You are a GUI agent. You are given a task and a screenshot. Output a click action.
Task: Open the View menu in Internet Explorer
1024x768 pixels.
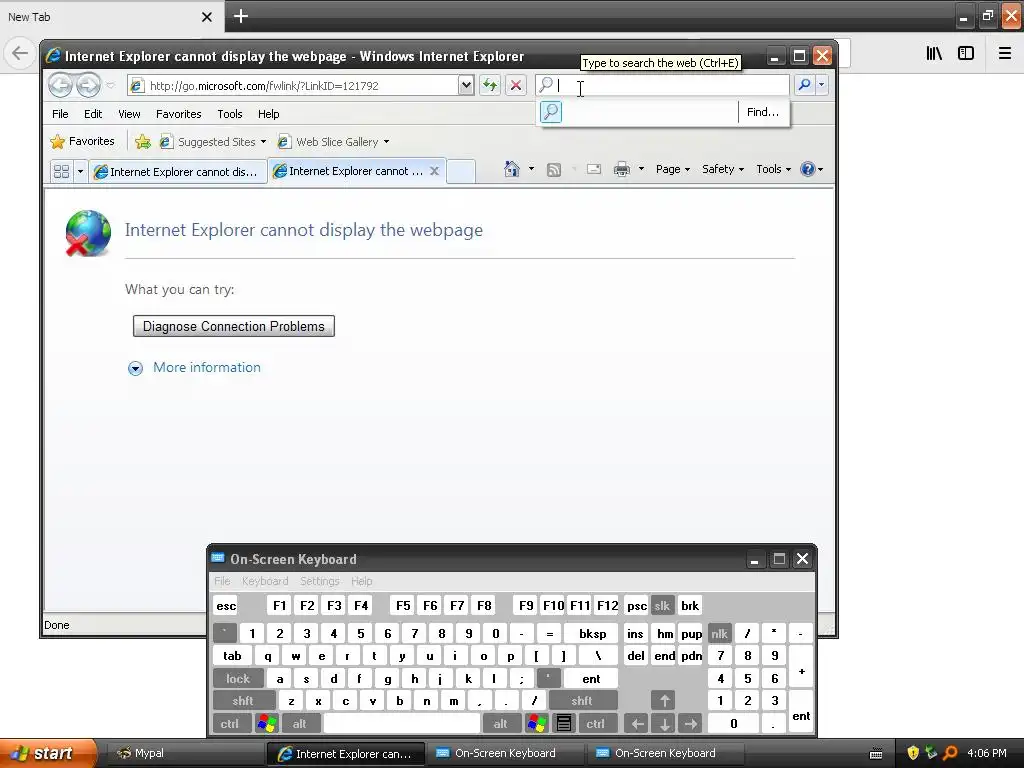pos(129,114)
